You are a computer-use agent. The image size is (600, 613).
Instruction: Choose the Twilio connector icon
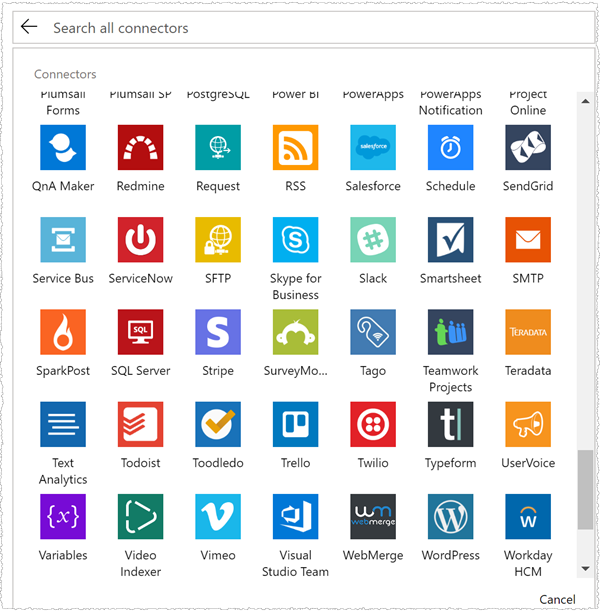point(373,424)
